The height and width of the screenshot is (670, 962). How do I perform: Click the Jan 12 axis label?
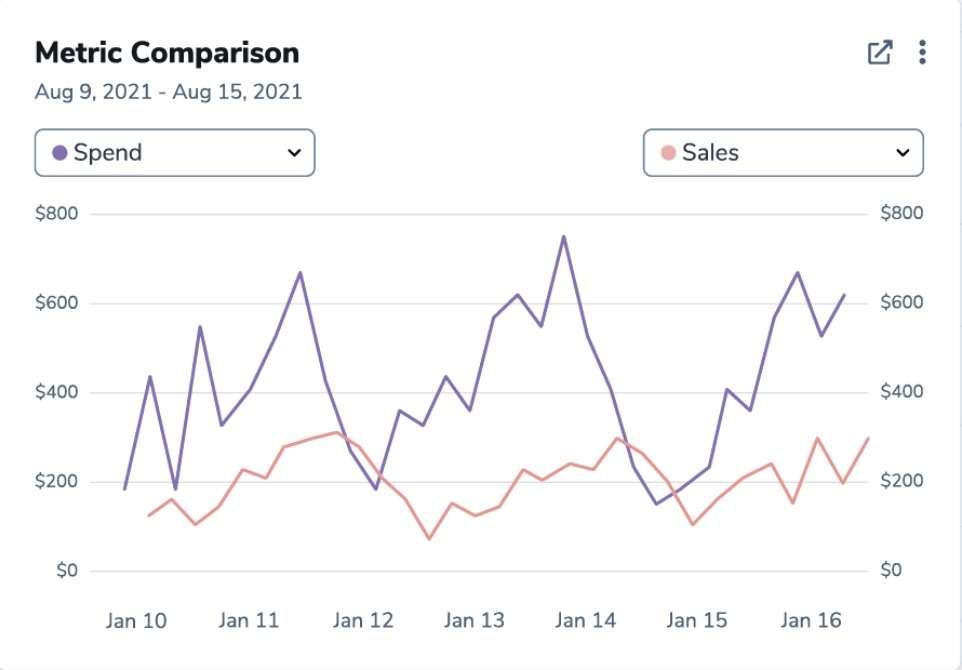tap(363, 620)
